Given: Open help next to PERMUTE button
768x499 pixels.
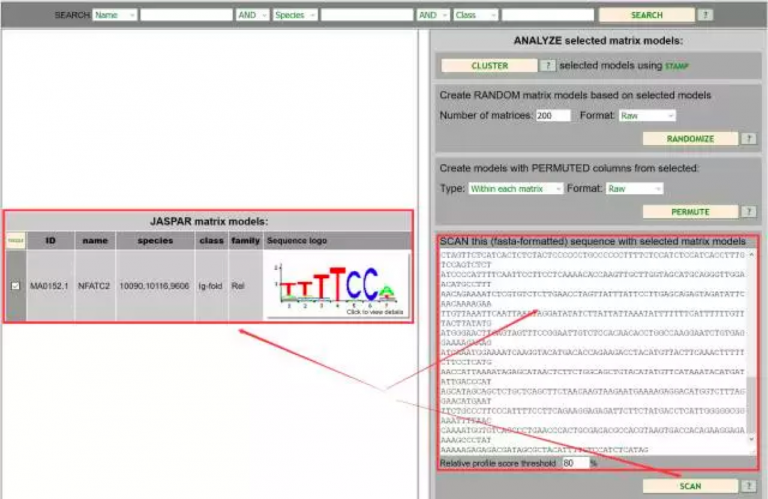Looking at the screenshot, I should [x=748, y=212].
